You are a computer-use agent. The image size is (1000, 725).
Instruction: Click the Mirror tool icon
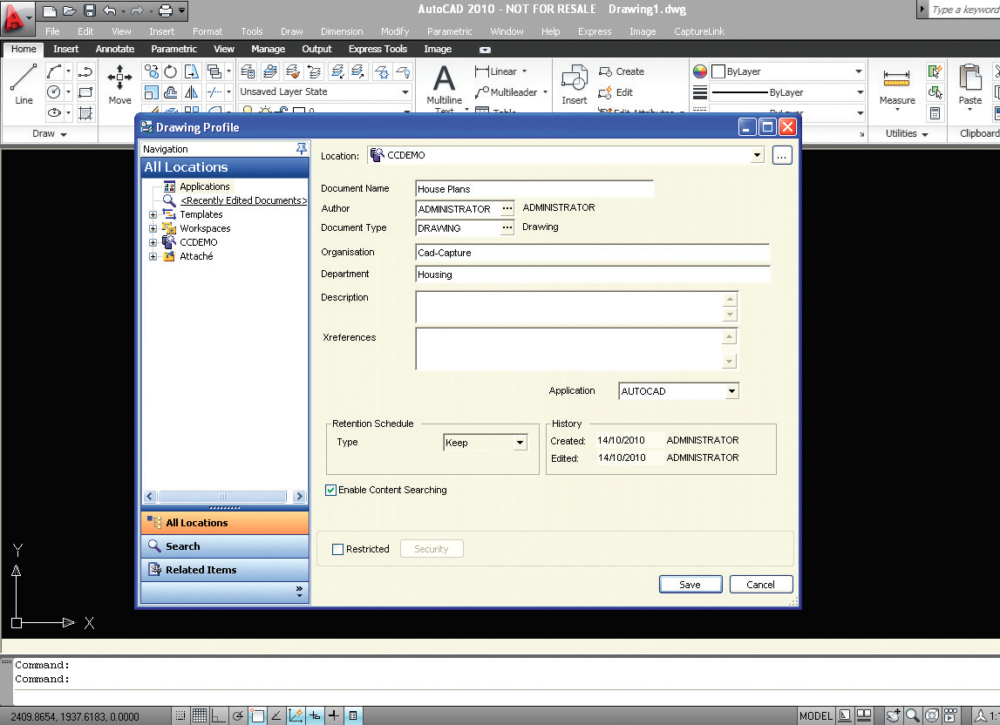tap(191, 92)
